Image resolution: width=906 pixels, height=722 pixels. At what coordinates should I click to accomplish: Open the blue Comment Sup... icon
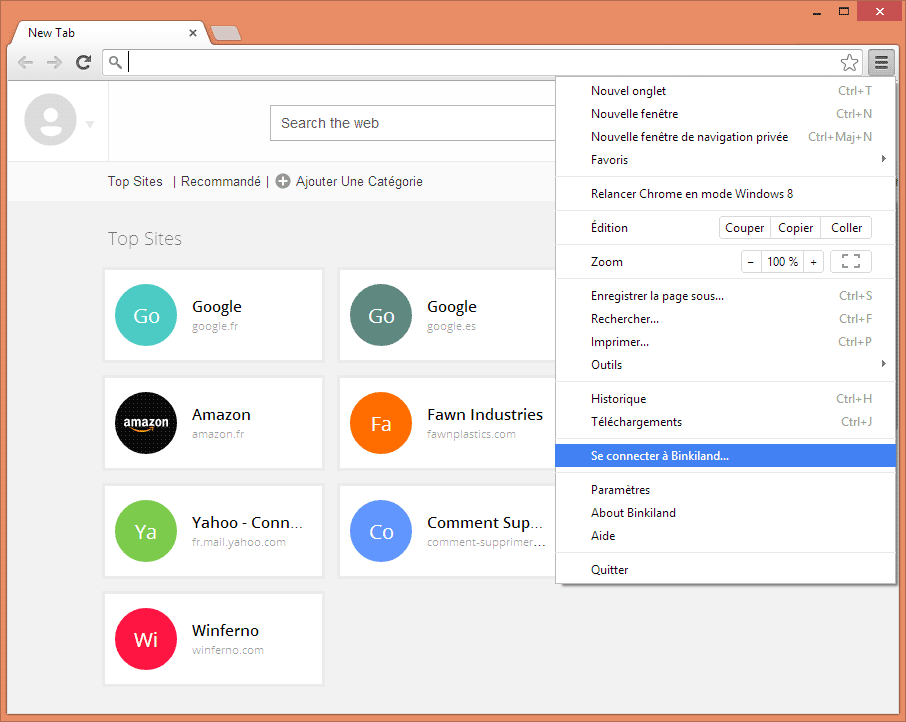[381, 531]
